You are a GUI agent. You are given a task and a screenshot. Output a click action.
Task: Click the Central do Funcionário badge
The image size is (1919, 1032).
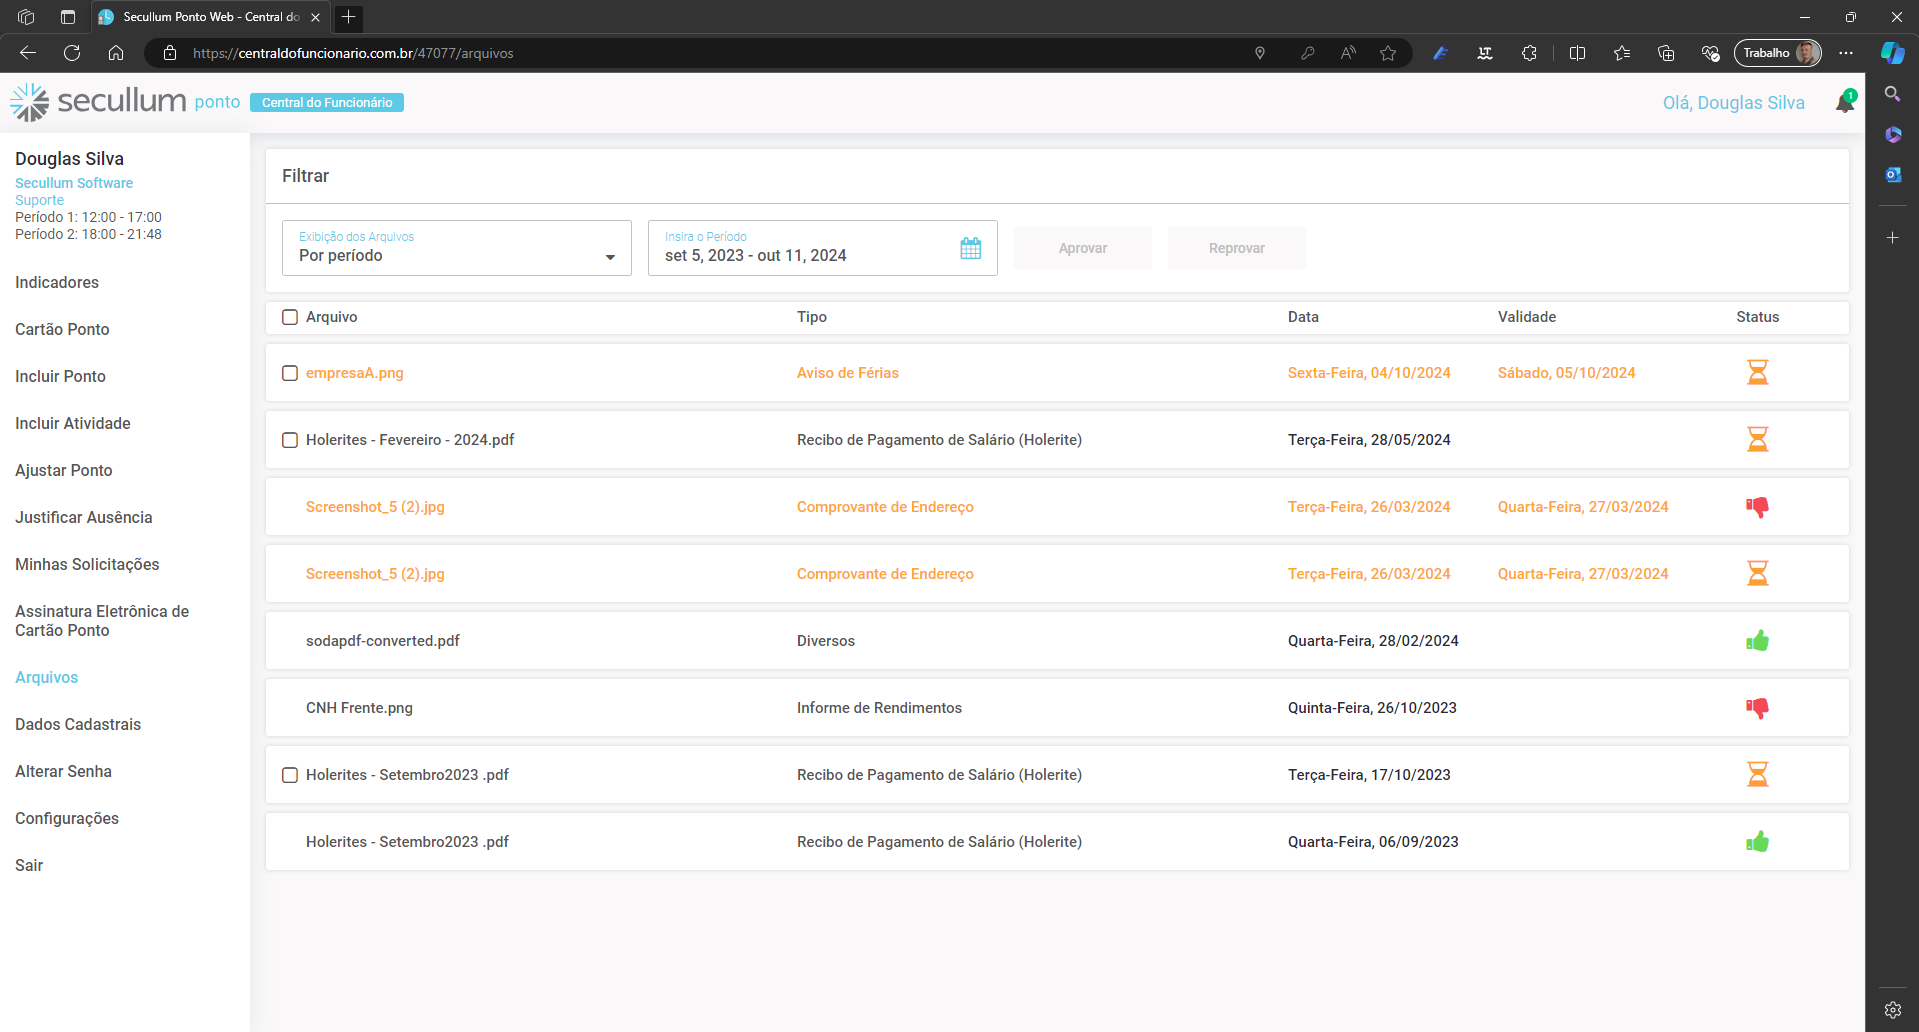(x=327, y=102)
